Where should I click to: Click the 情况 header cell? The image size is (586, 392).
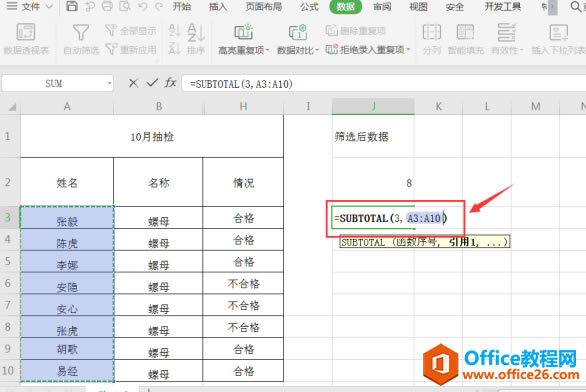[x=243, y=182]
